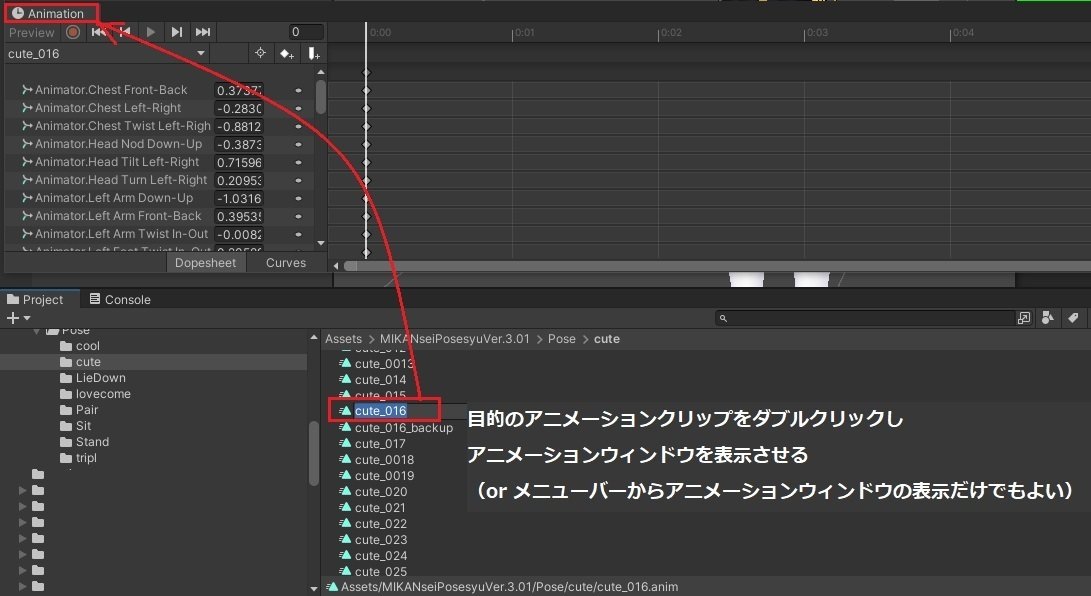Image resolution: width=1091 pixels, height=596 pixels.
Task: Click the property list scroll up arrow
Action: [321, 72]
